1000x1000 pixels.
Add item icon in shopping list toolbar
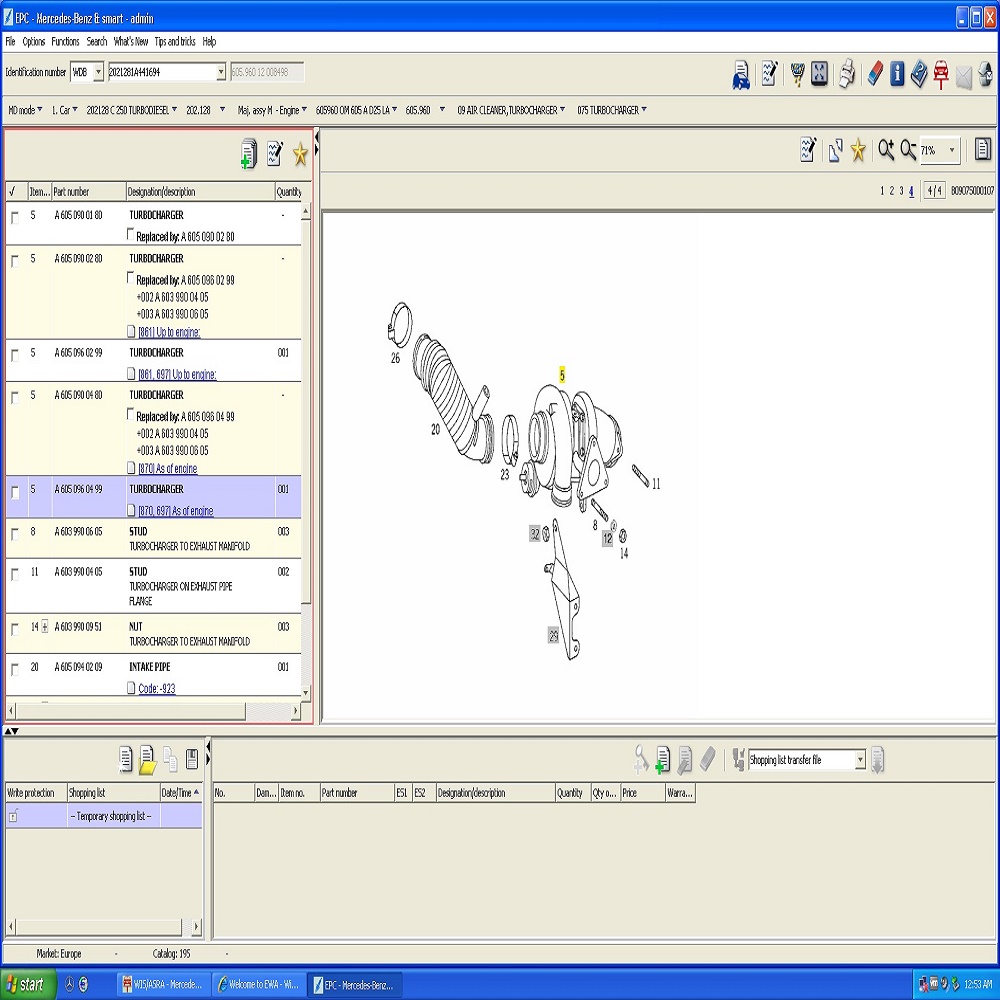663,760
